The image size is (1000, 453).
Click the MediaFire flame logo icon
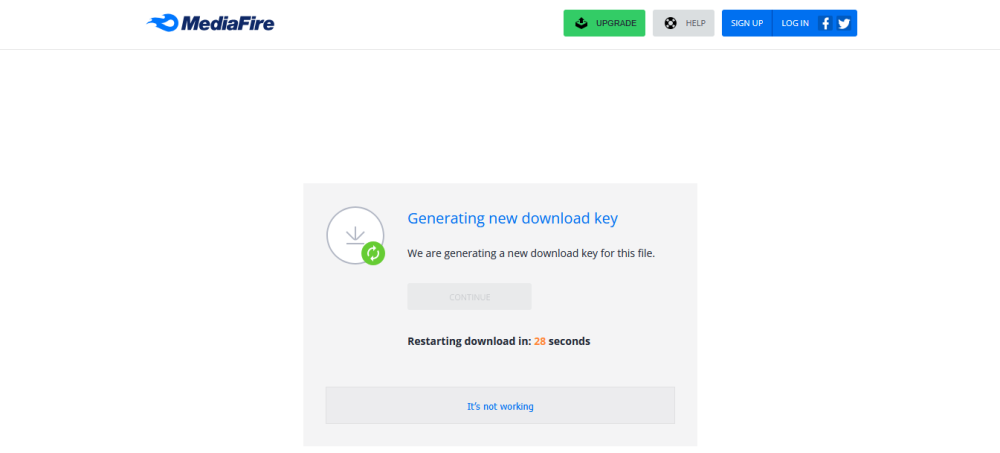tap(161, 23)
